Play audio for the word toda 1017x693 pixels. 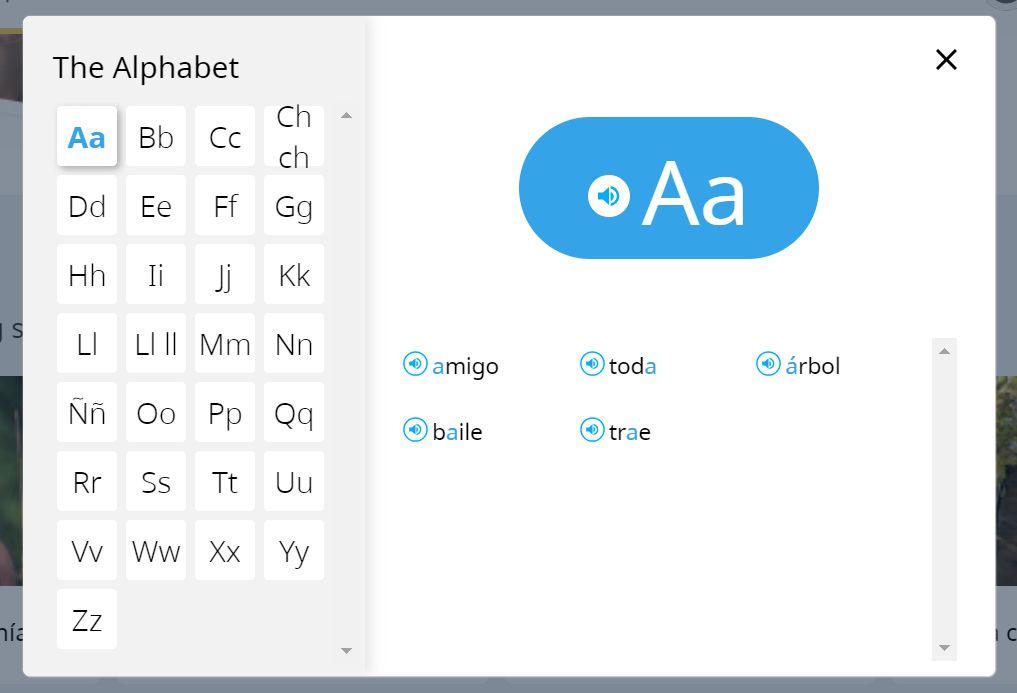tap(591, 364)
